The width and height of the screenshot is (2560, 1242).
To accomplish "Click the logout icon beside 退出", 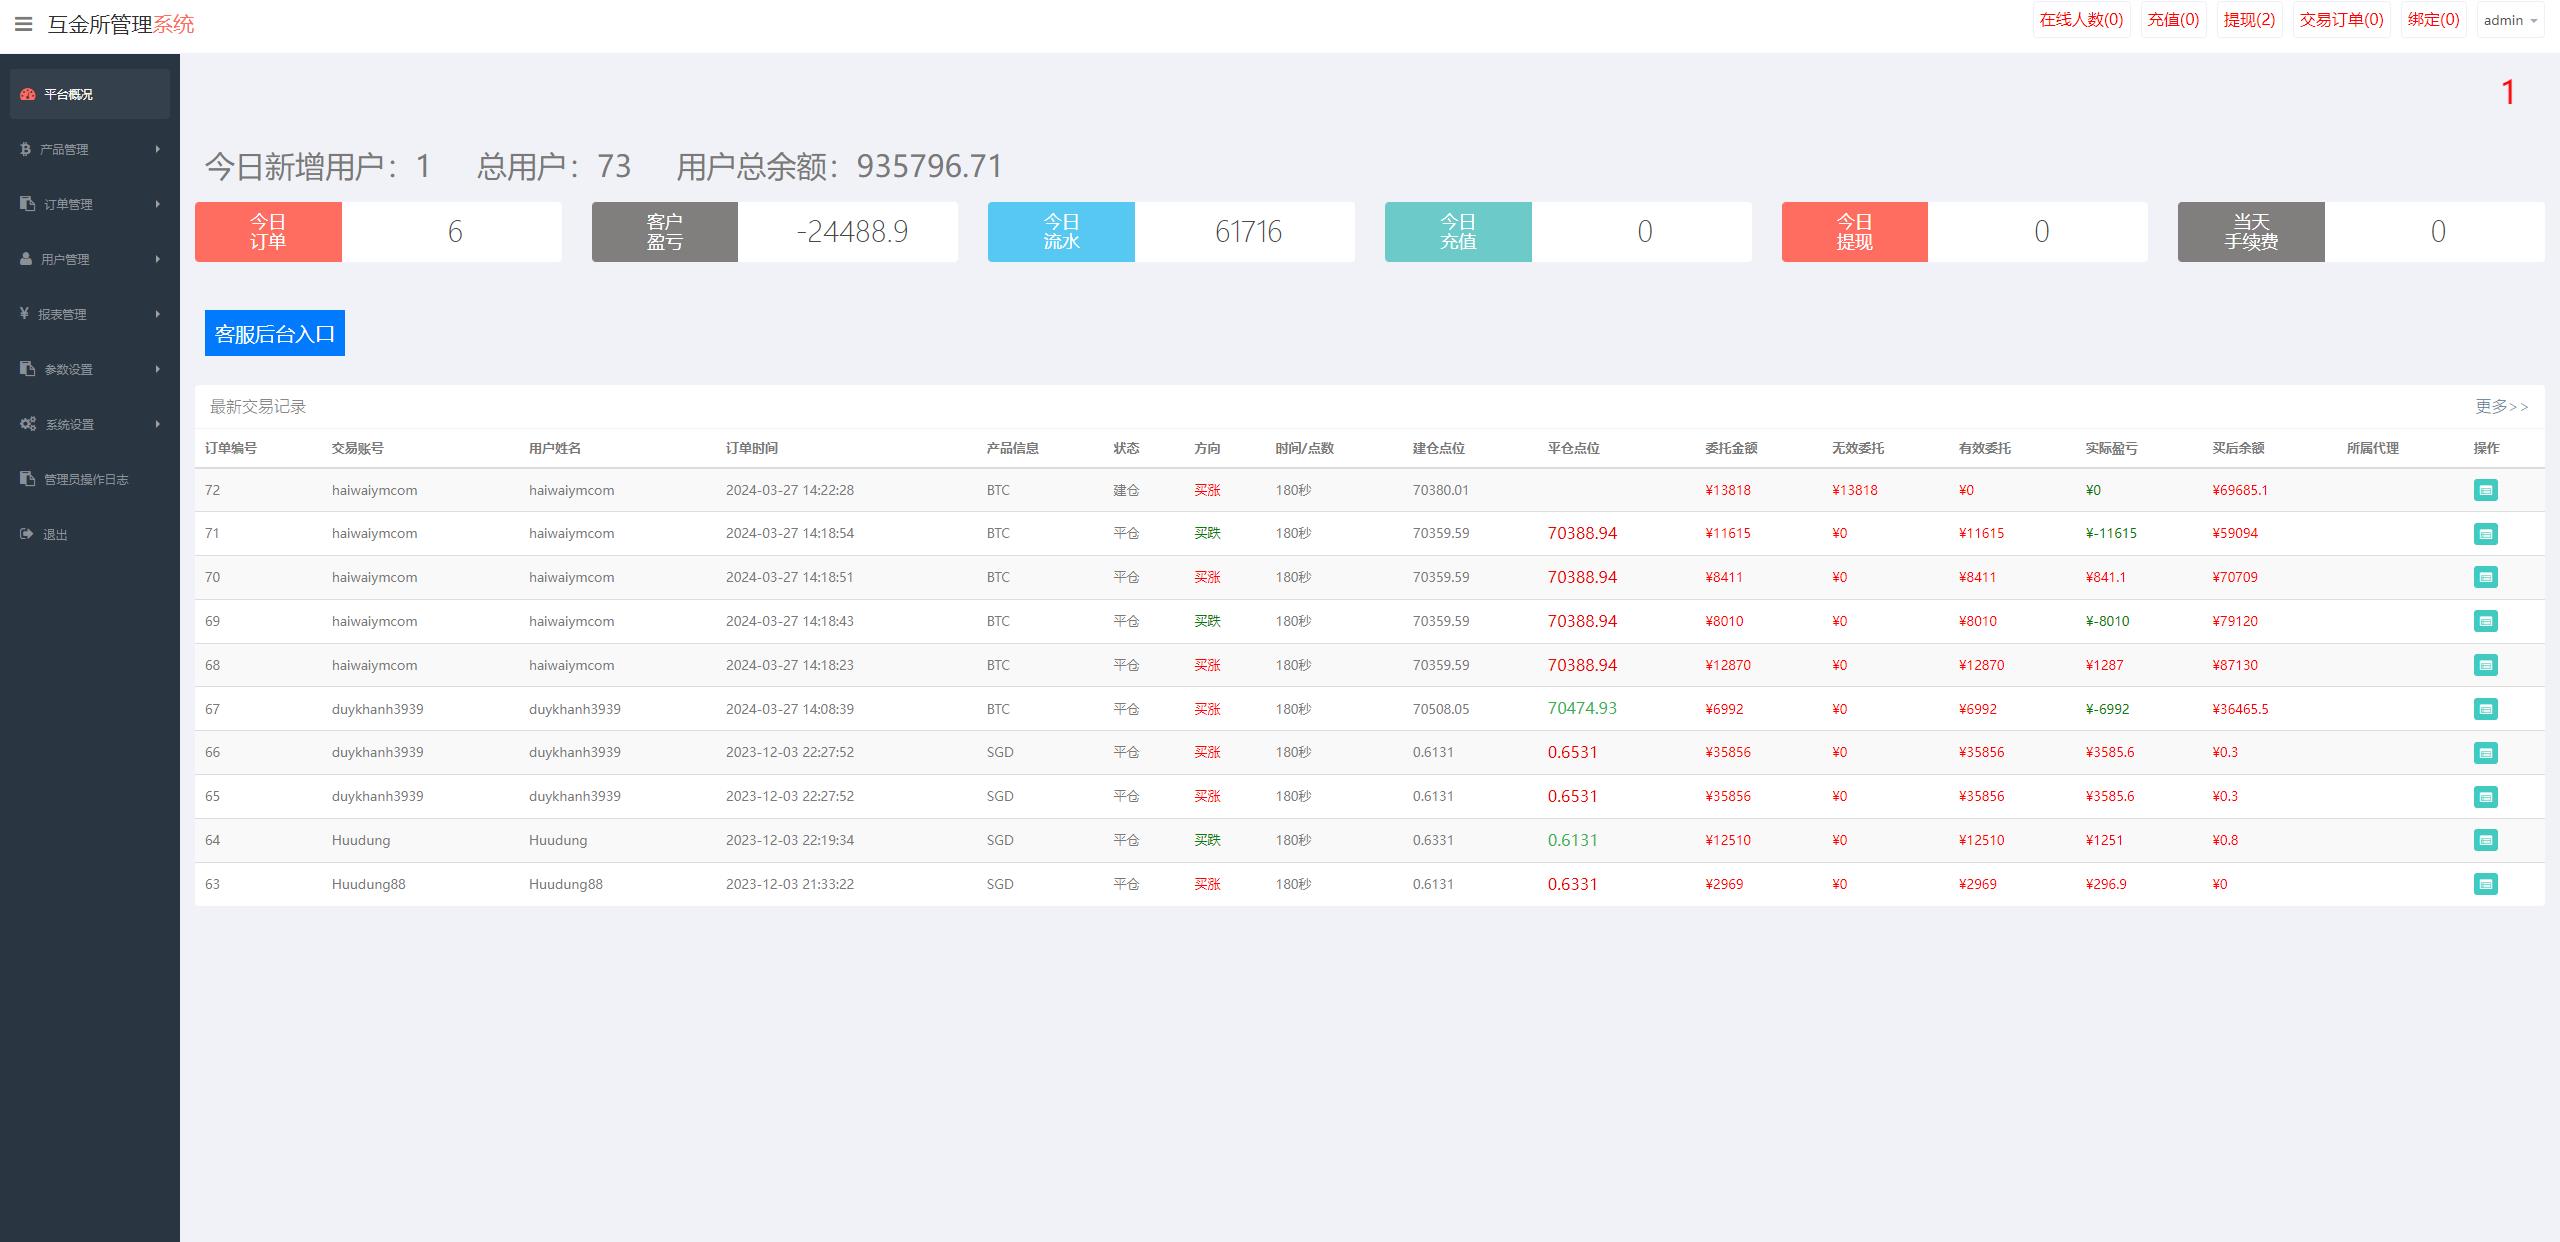I will (x=26, y=534).
